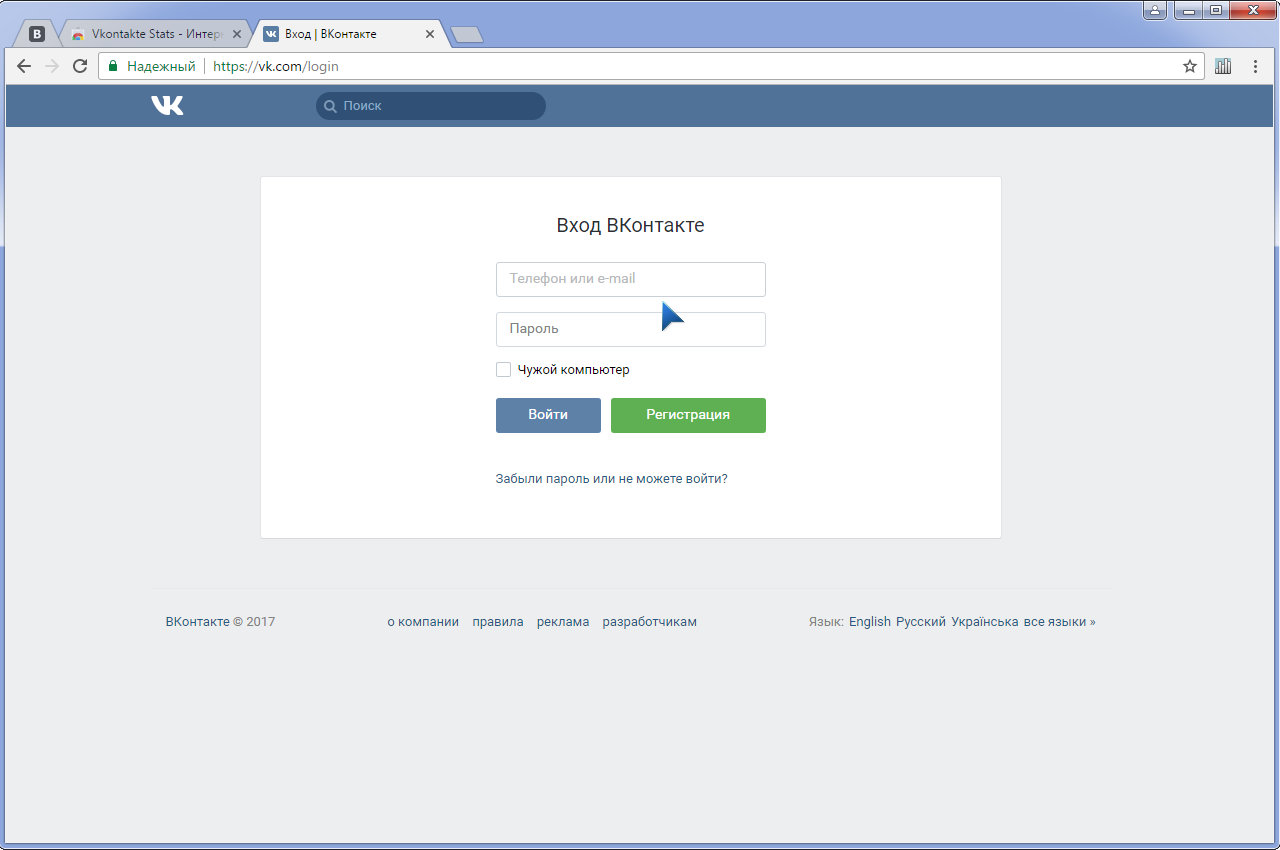Image resolution: width=1280 pixels, height=850 pixels.
Task: Toggle the "Чужой компьютер" checkbox
Action: coord(504,370)
